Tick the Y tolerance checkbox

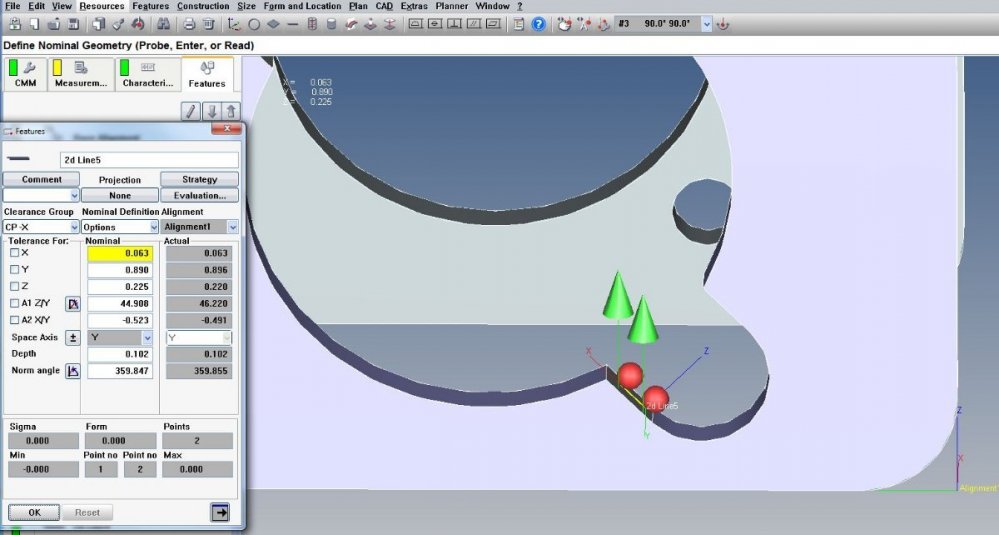[14, 269]
